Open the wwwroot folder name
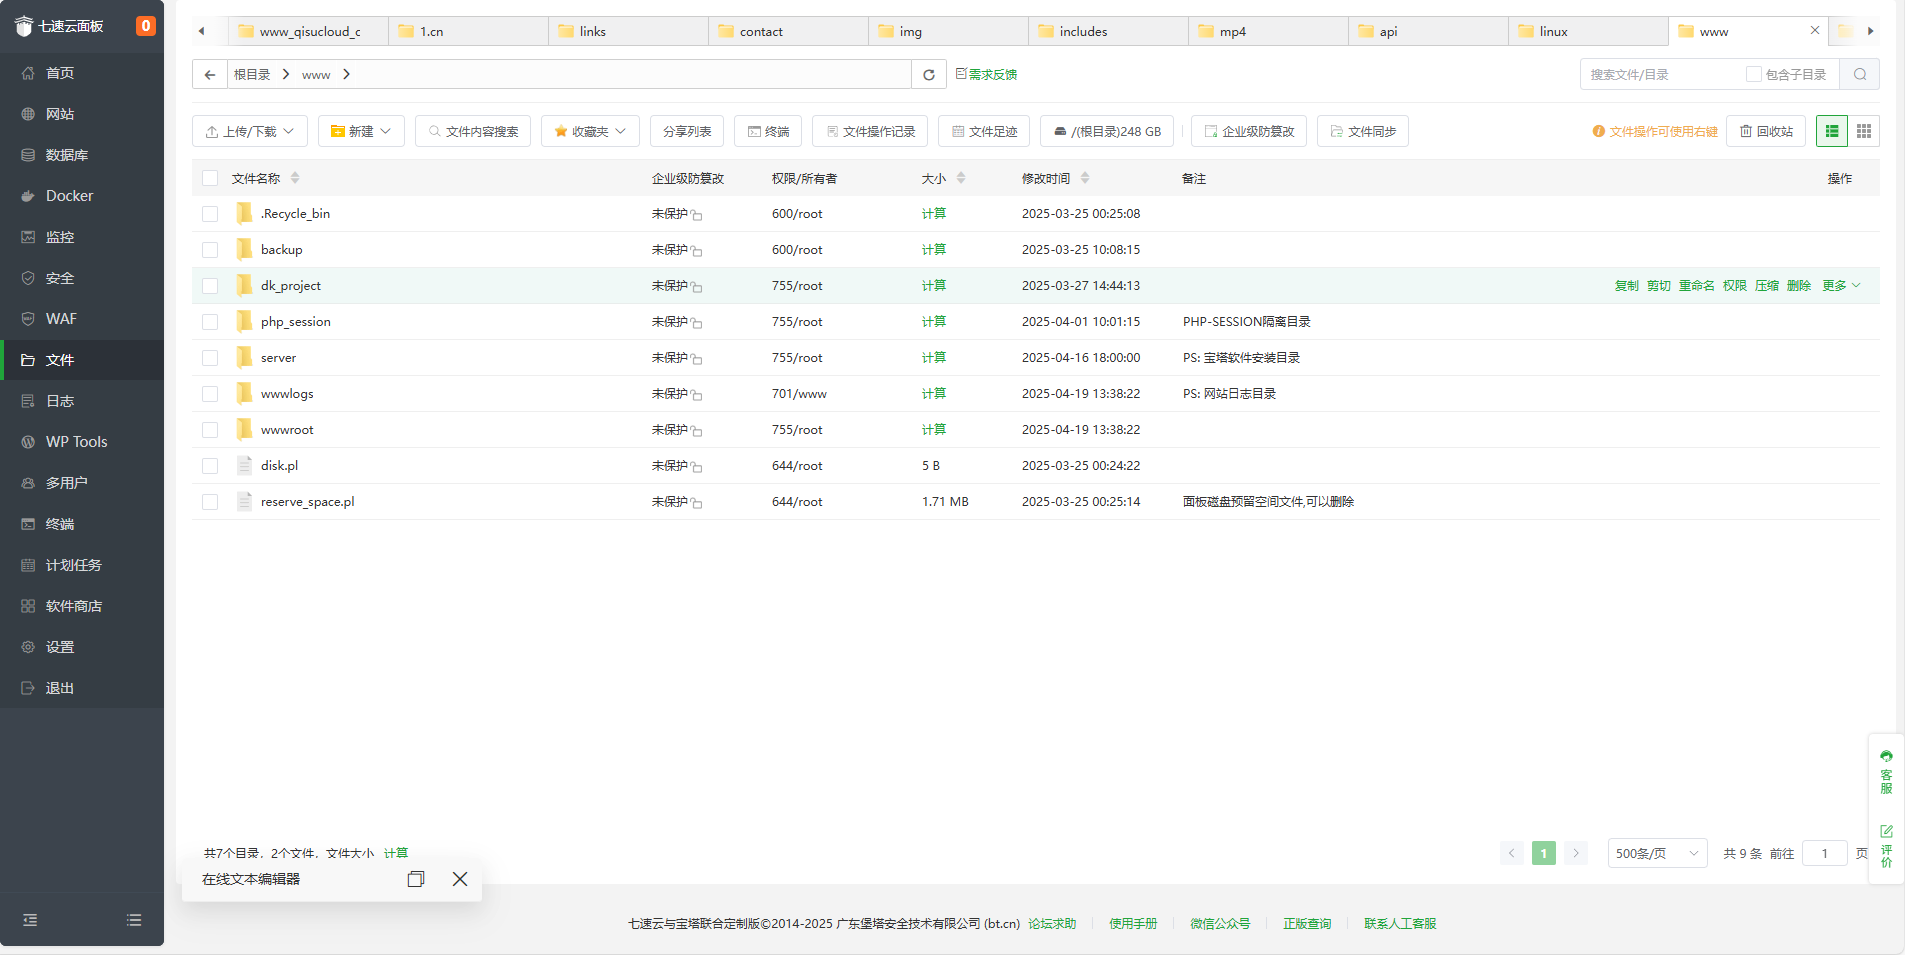1905x955 pixels. click(x=287, y=430)
